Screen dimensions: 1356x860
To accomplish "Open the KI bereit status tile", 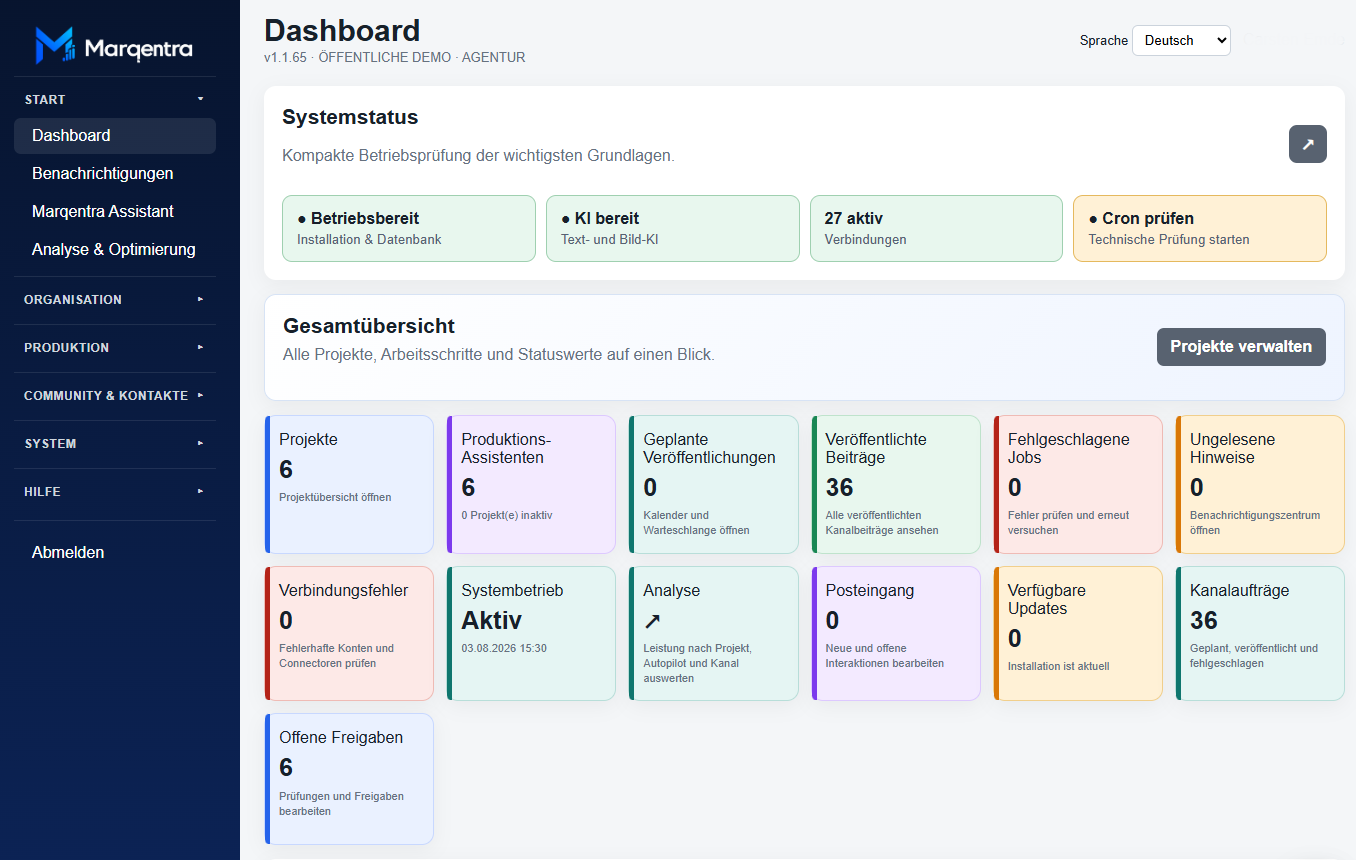I will pyautogui.click(x=673, y=228).
